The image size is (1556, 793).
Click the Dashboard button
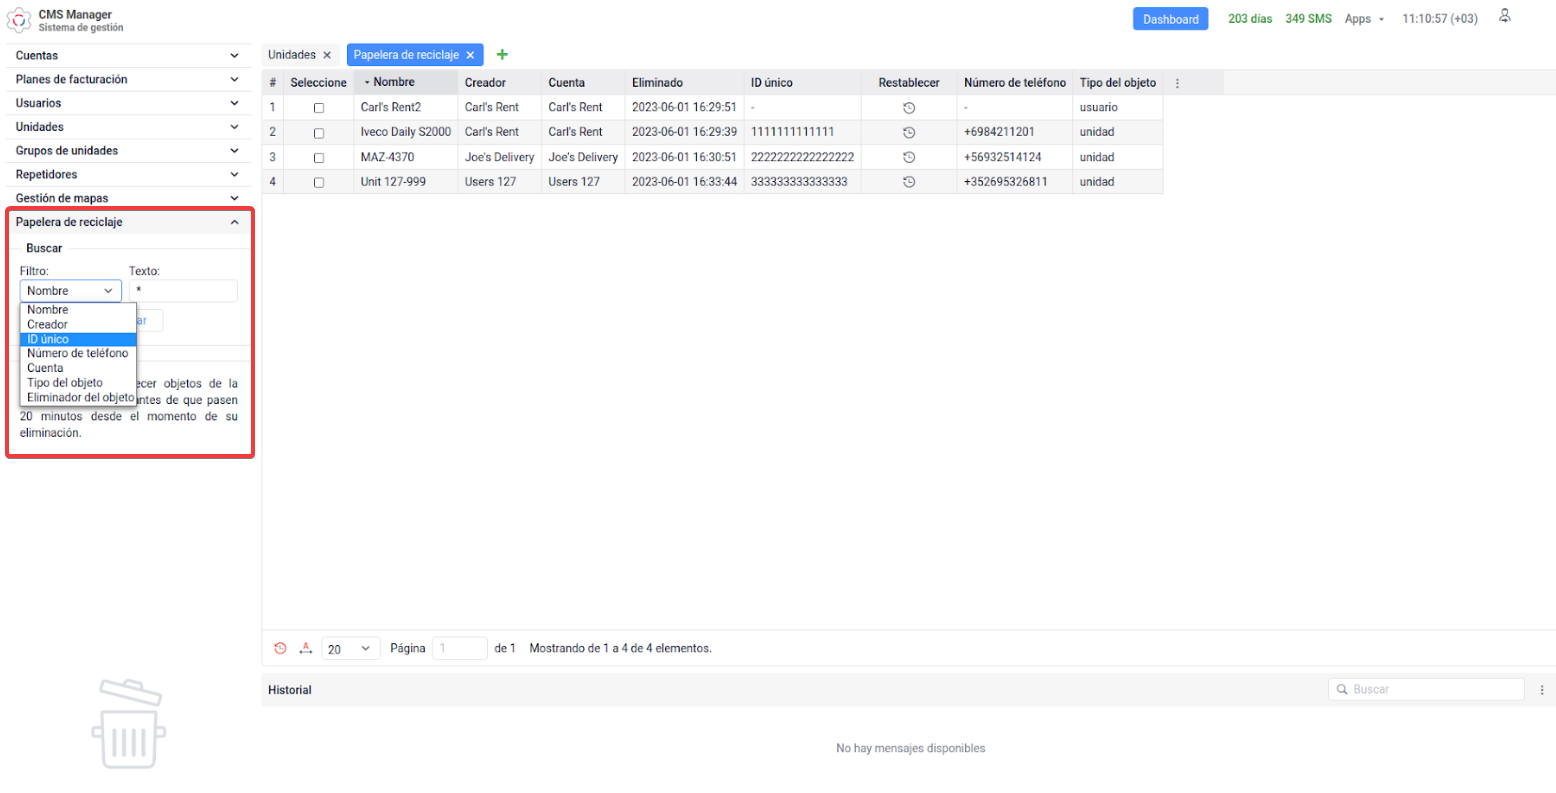[1170, 19]
